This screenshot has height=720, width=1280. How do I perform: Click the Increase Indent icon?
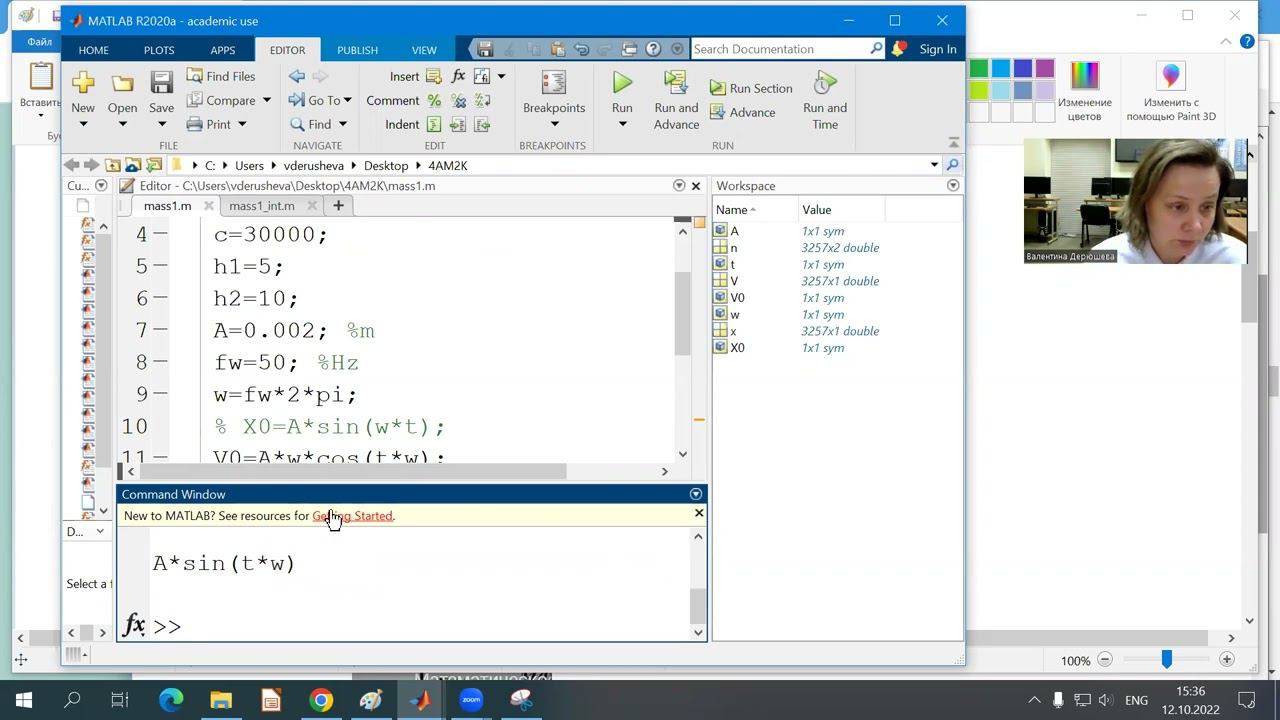click(x=458, y=124)
